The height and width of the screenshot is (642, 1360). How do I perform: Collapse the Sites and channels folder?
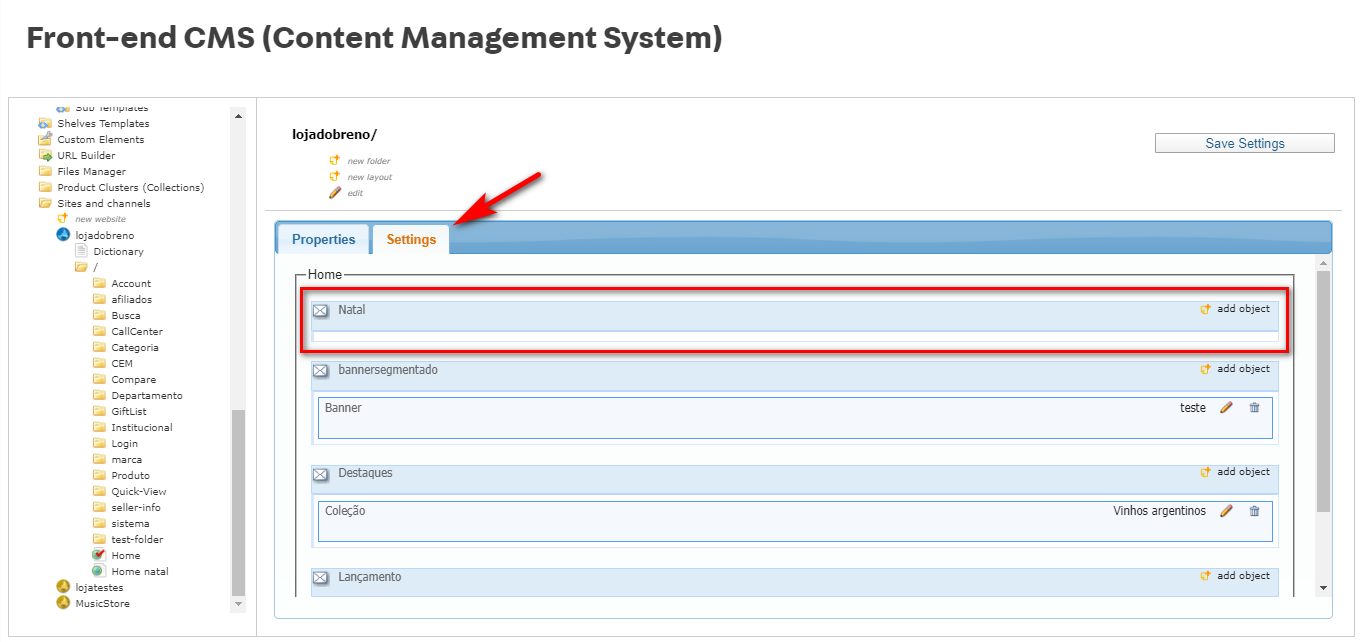tap(46, 204)
